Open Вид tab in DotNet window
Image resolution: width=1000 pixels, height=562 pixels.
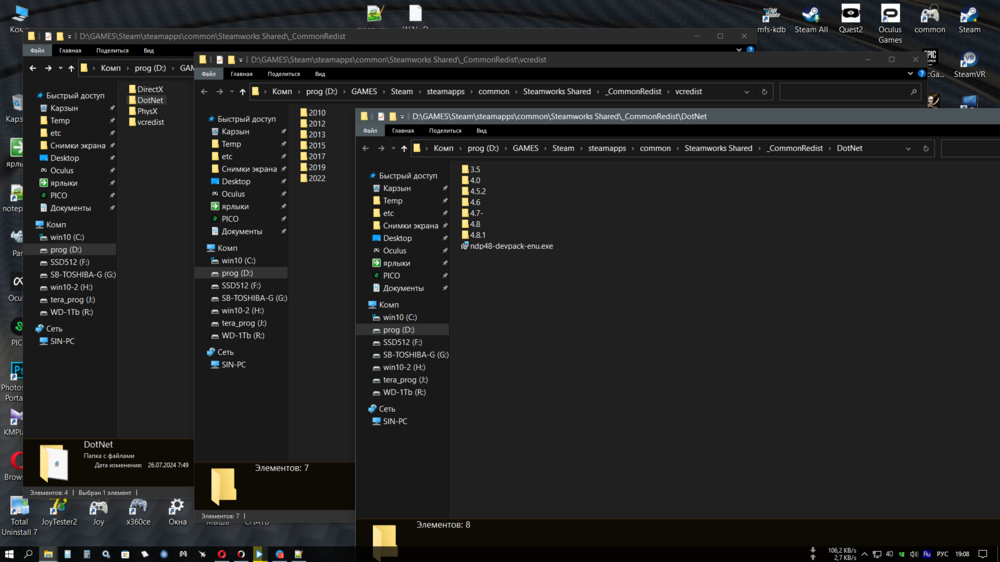(x=482, y=131)
